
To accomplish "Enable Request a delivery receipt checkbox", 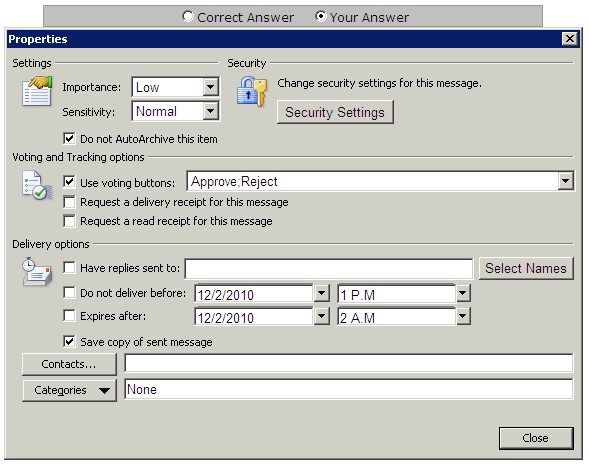I will coord(69,202).
